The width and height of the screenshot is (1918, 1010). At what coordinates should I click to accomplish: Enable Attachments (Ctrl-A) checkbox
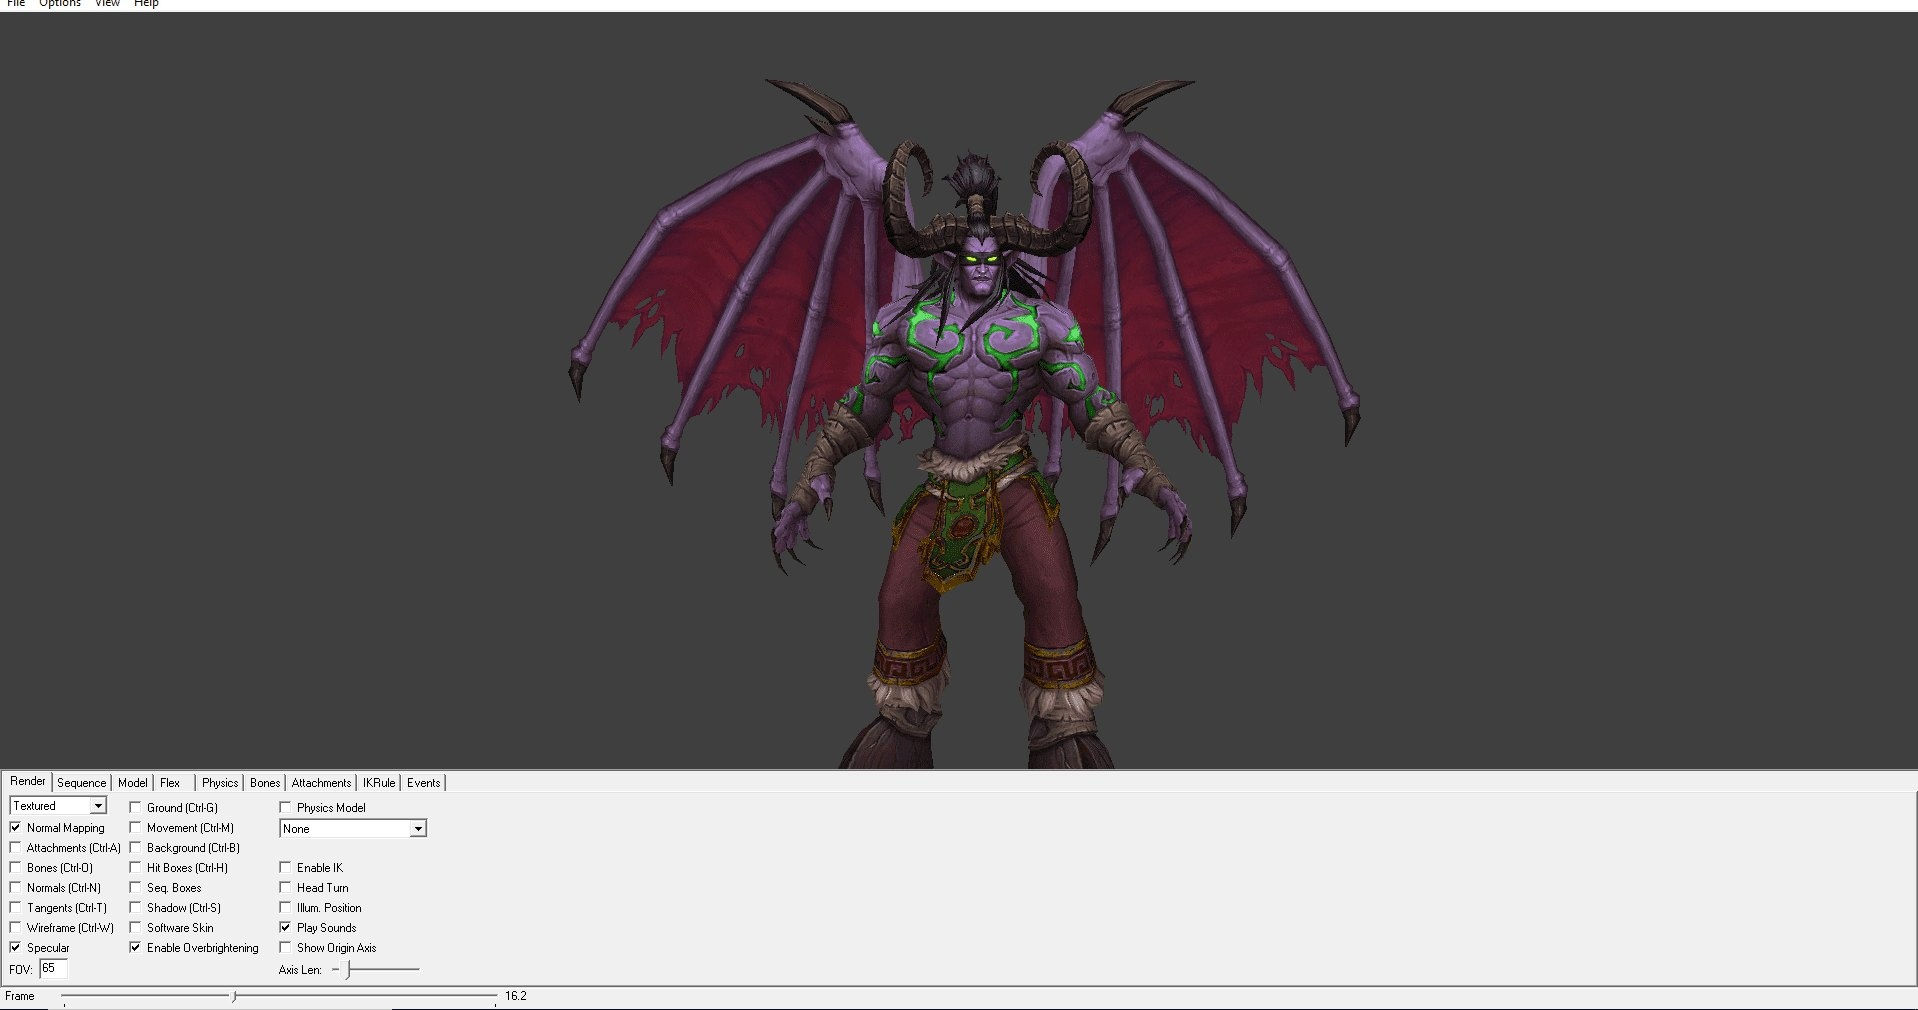point(15,847)
